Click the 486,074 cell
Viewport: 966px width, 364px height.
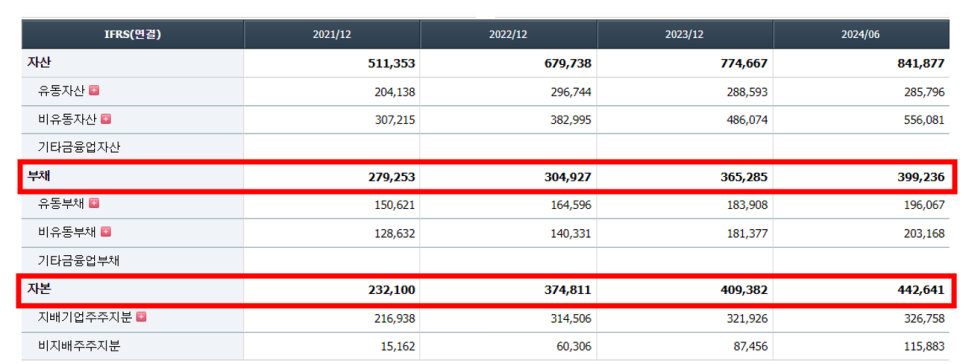[747, 120]
